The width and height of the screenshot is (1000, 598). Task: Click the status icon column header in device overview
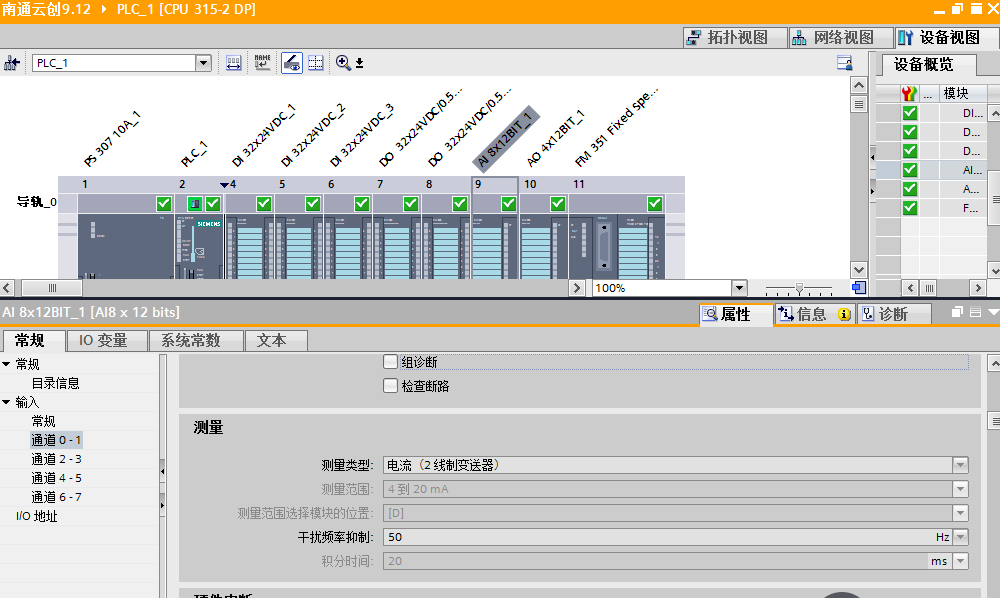(909, 94)
